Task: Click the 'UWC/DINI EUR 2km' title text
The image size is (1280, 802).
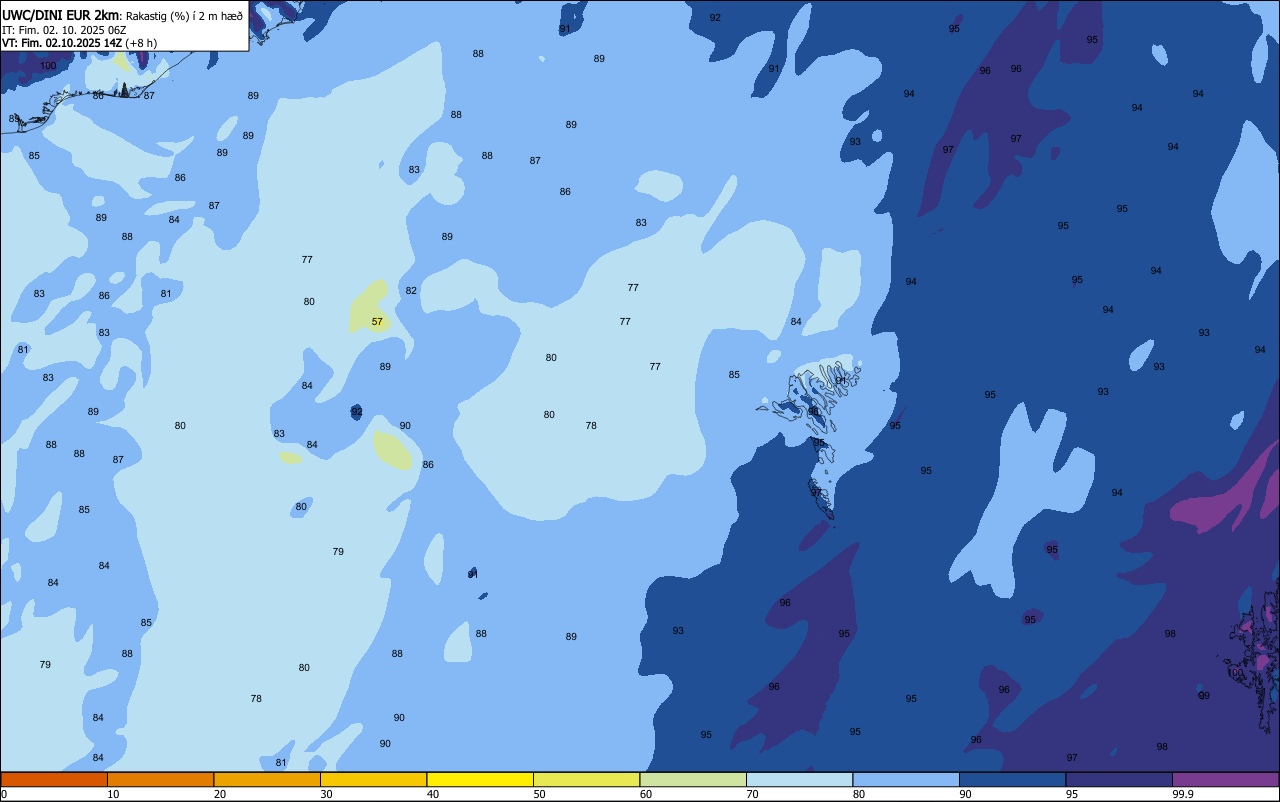Action: coord(61,15)
